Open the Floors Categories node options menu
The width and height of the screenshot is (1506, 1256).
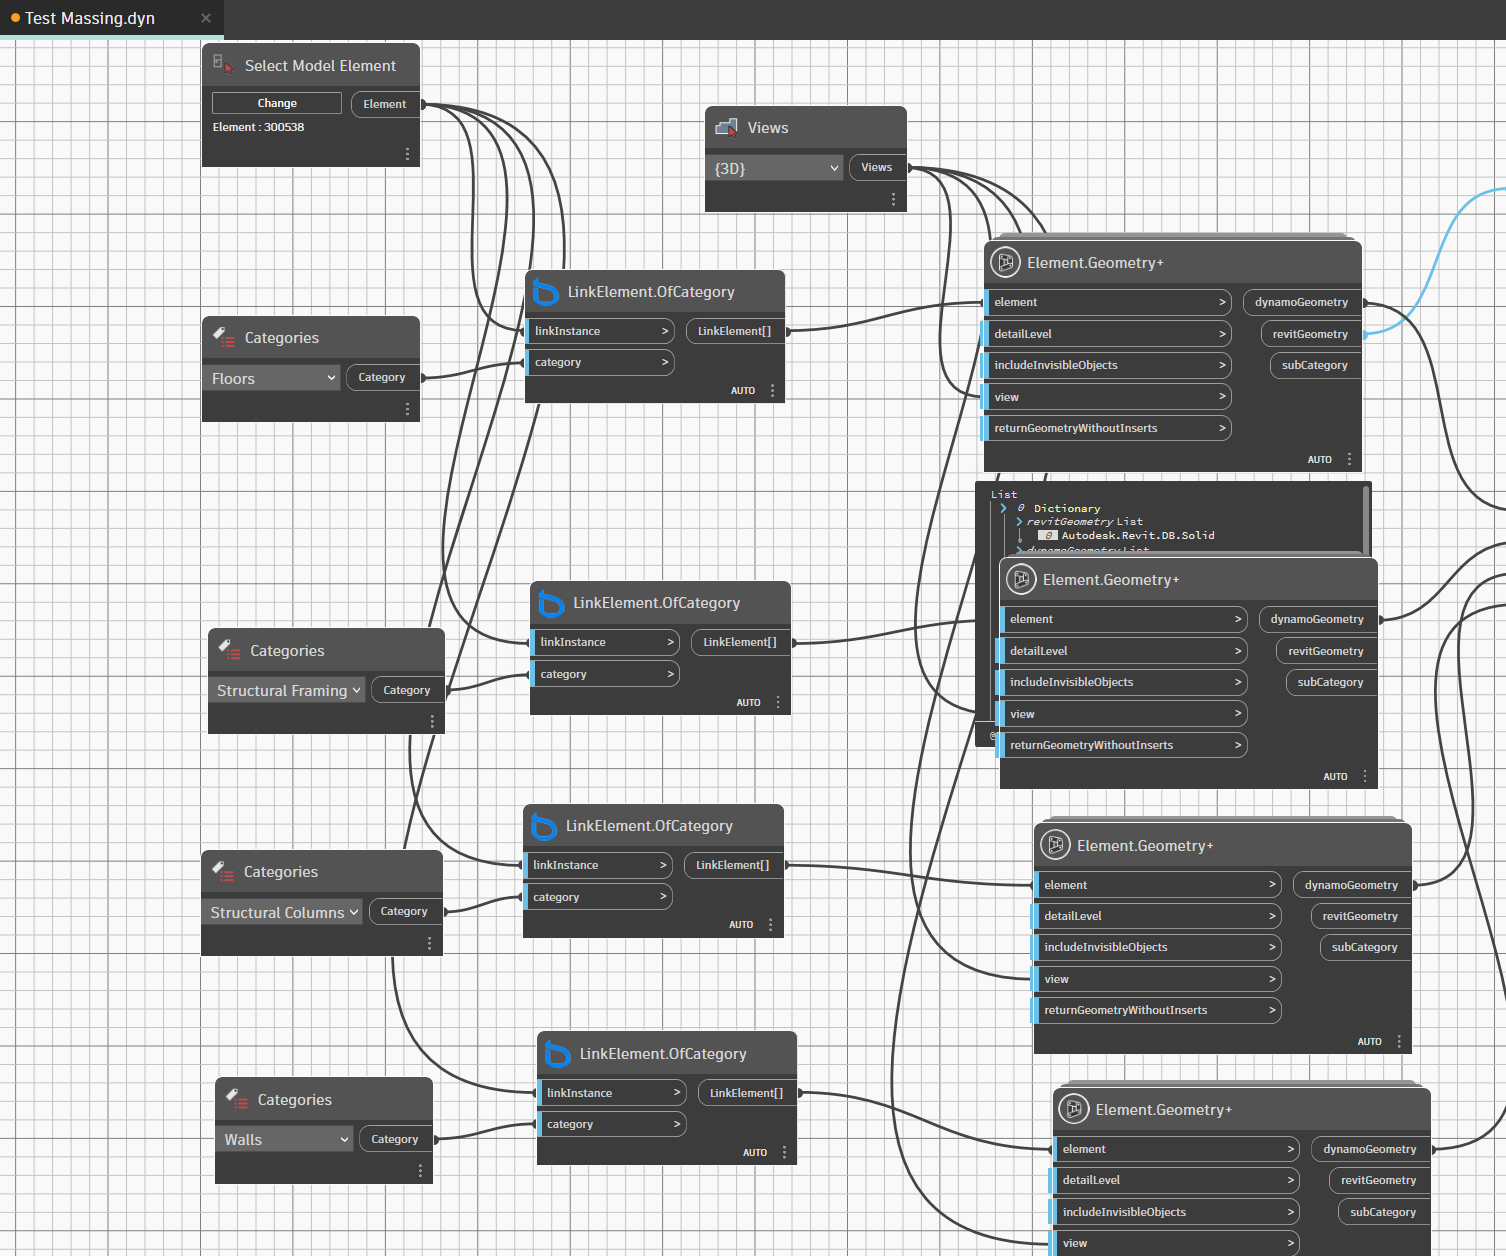pyautogui.click(x=407, y=409)
